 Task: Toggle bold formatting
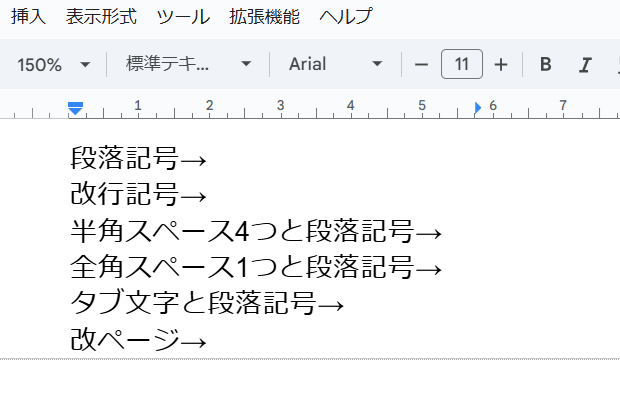(546, 65)
